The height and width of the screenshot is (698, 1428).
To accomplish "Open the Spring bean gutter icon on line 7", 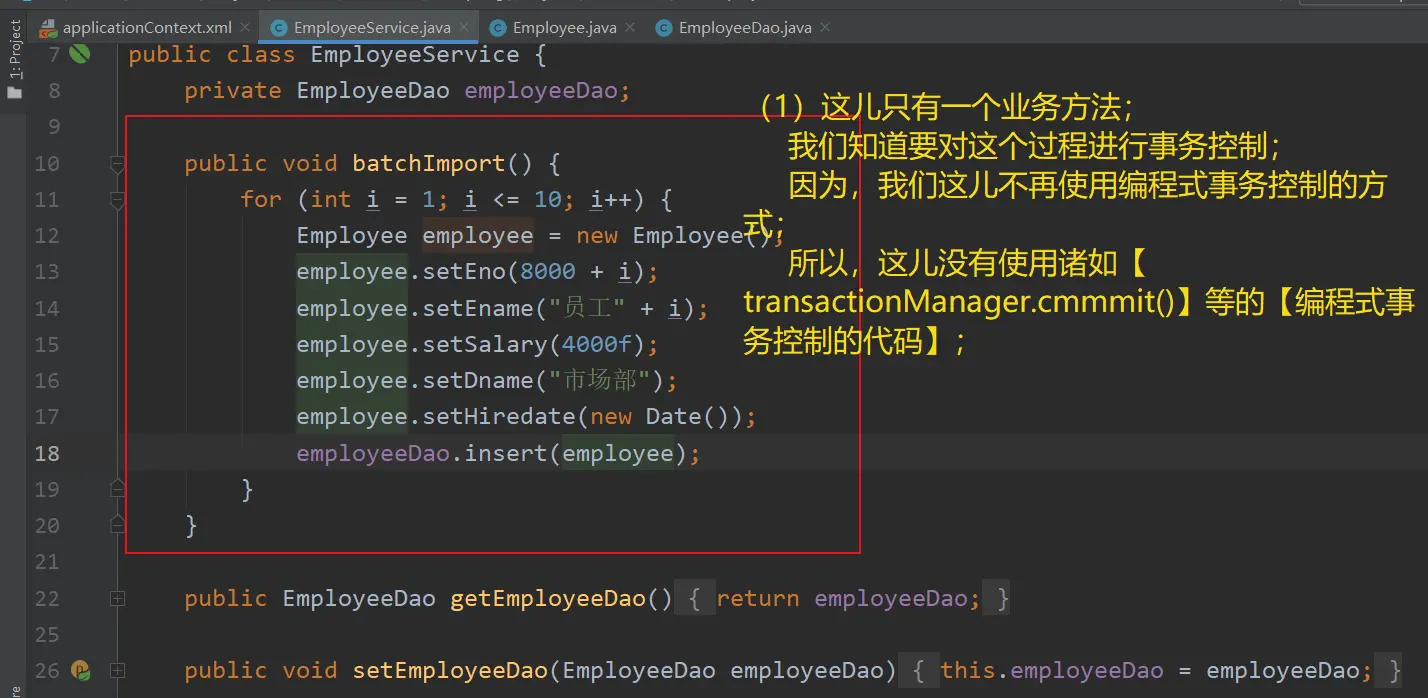I will pos(79,54).
